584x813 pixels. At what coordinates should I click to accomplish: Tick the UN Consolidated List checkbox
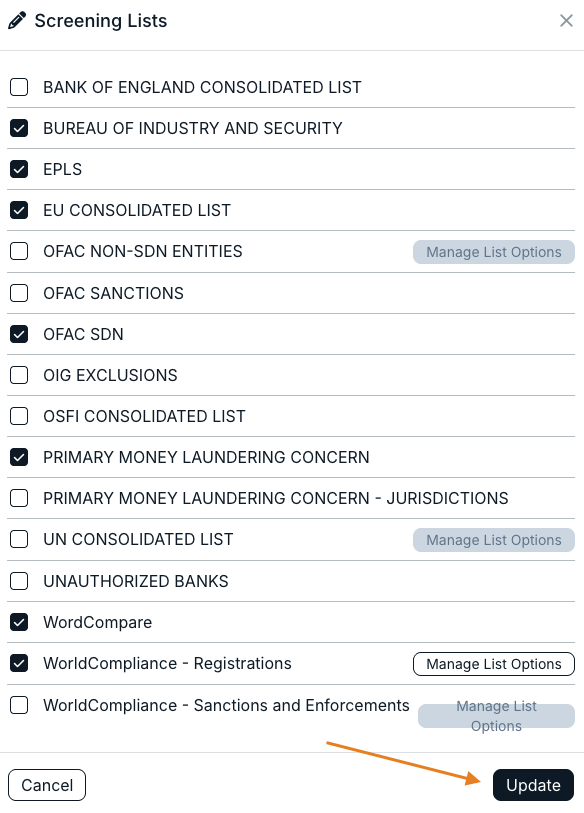[x=19, y=539]
